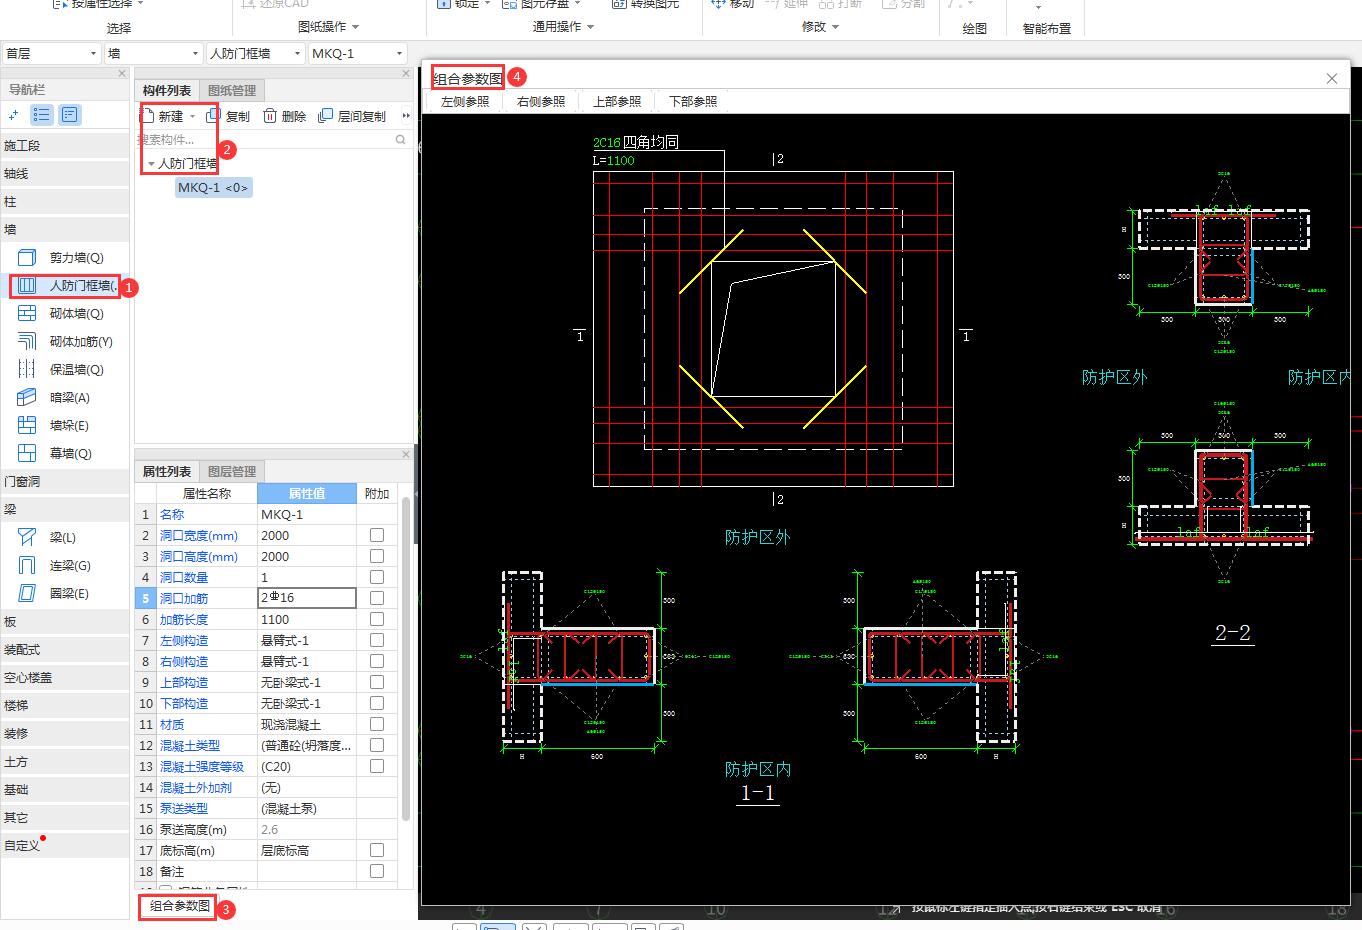The image size is (1362, 930).
Task: Open the 右侧参照 tab in dialog
Action: point(541,101)
